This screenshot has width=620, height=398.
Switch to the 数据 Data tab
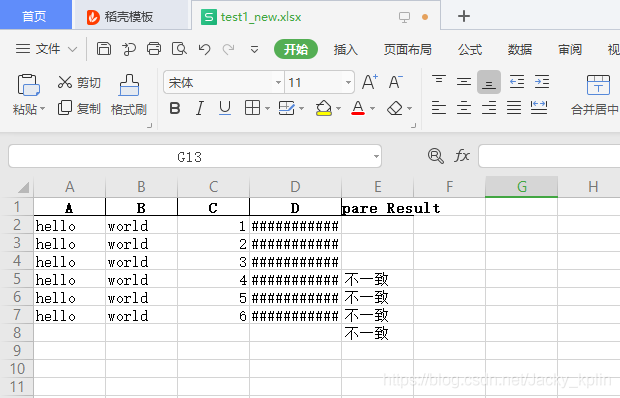(x=520, y=49)
